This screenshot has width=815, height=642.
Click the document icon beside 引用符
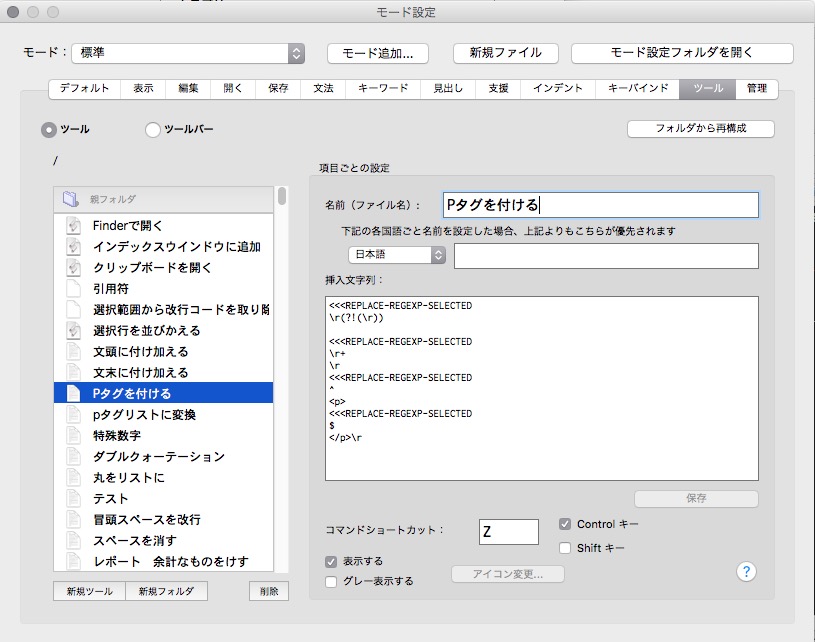pos(72,289)
